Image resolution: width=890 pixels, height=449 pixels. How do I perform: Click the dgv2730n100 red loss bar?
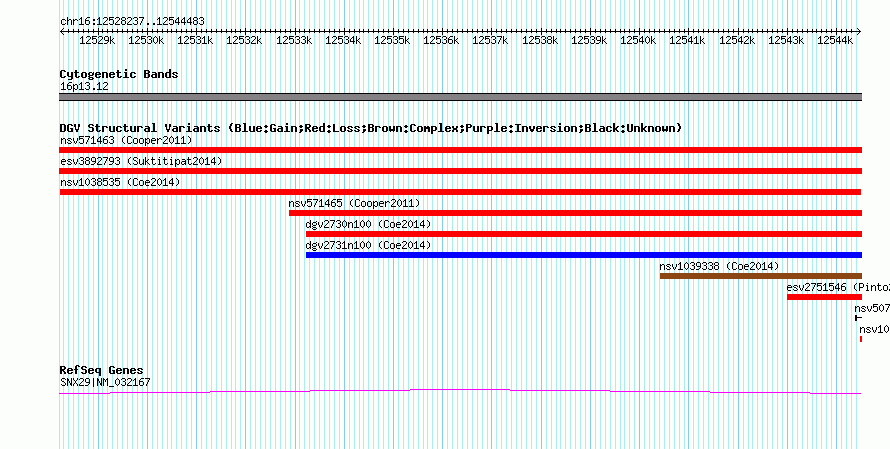click(x=583, y=234)
